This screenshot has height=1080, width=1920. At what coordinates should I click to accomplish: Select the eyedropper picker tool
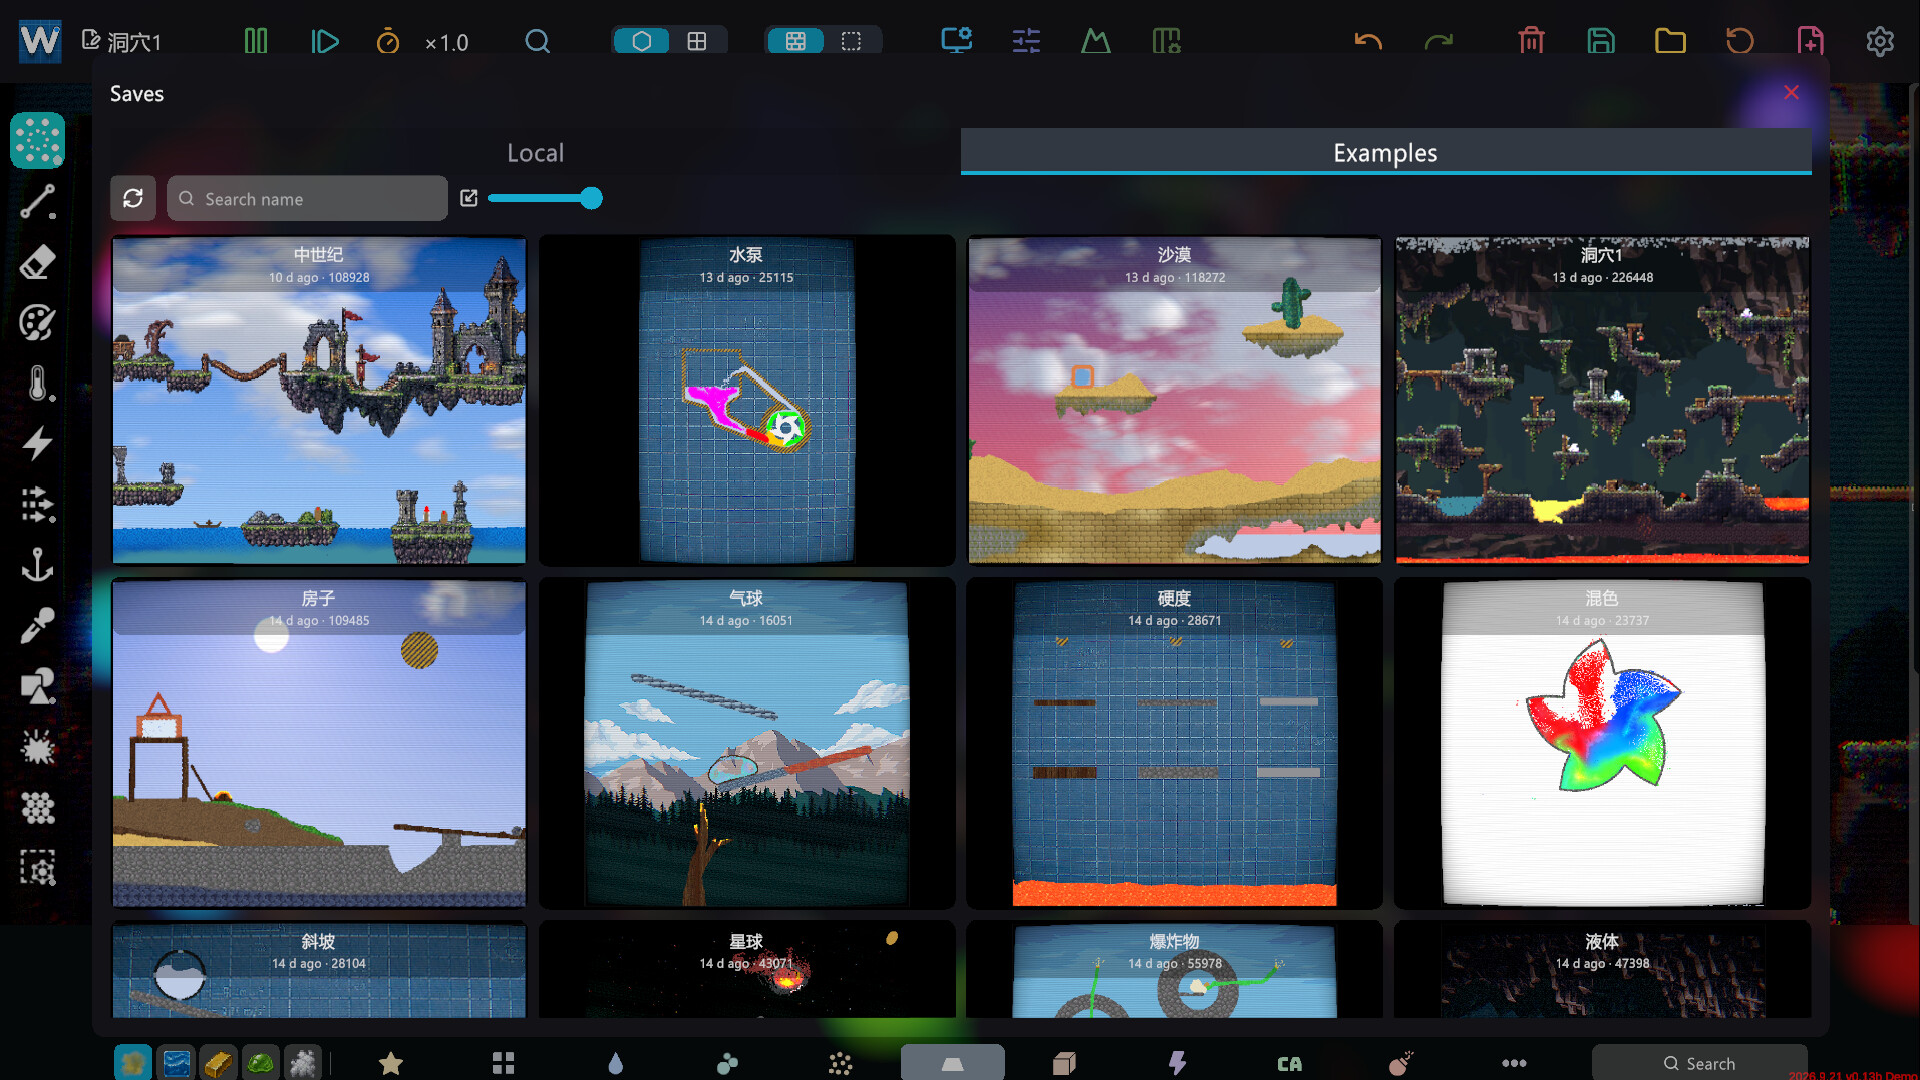pos(38,626)
